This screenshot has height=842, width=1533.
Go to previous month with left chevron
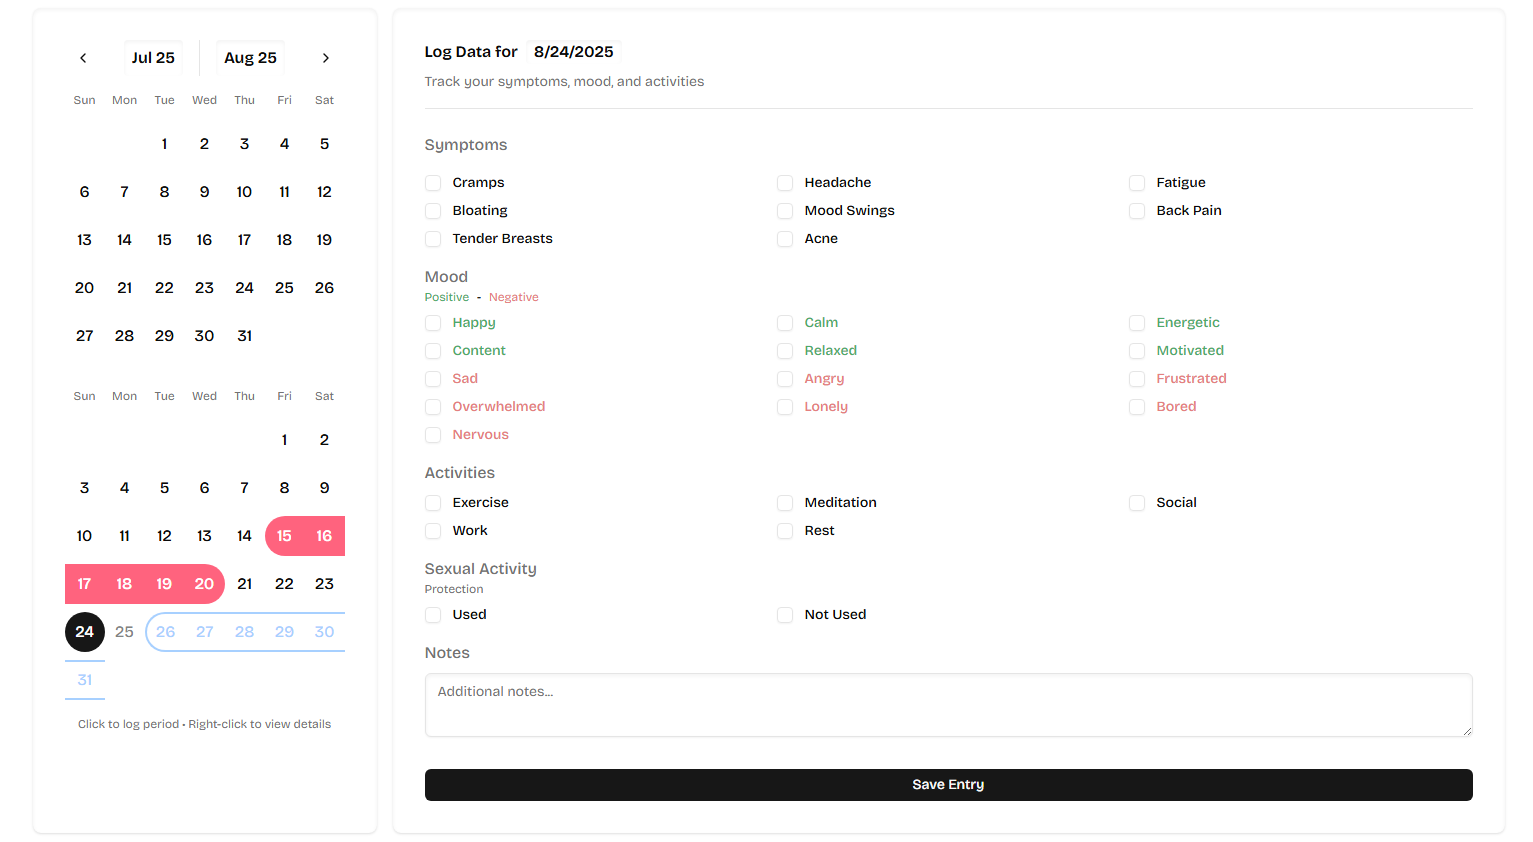(x=83, y=58)
